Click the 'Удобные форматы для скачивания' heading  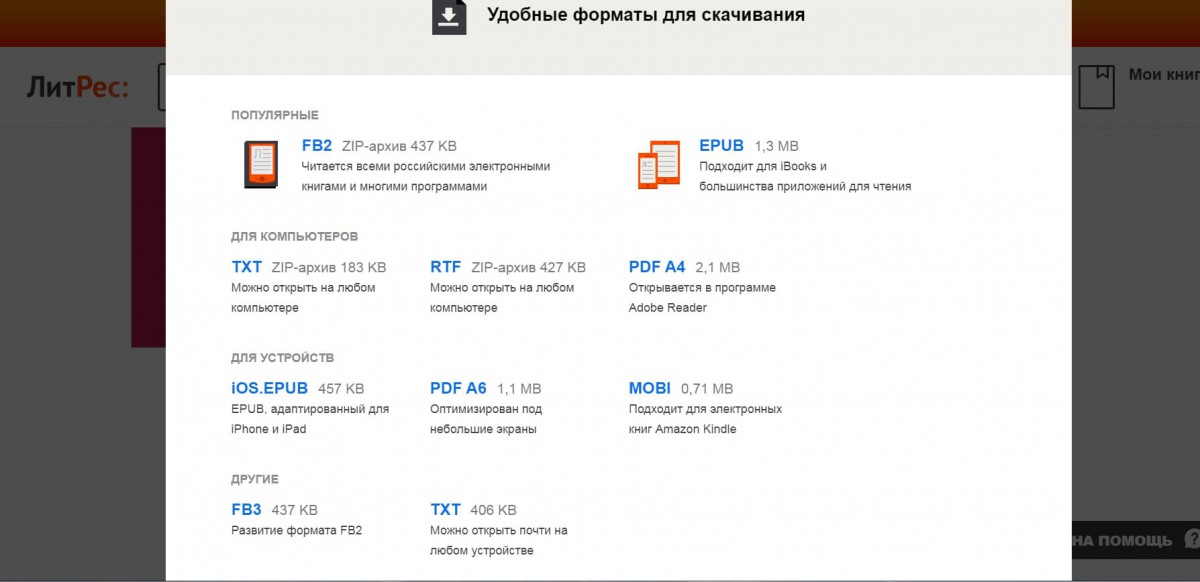[646, 15]
